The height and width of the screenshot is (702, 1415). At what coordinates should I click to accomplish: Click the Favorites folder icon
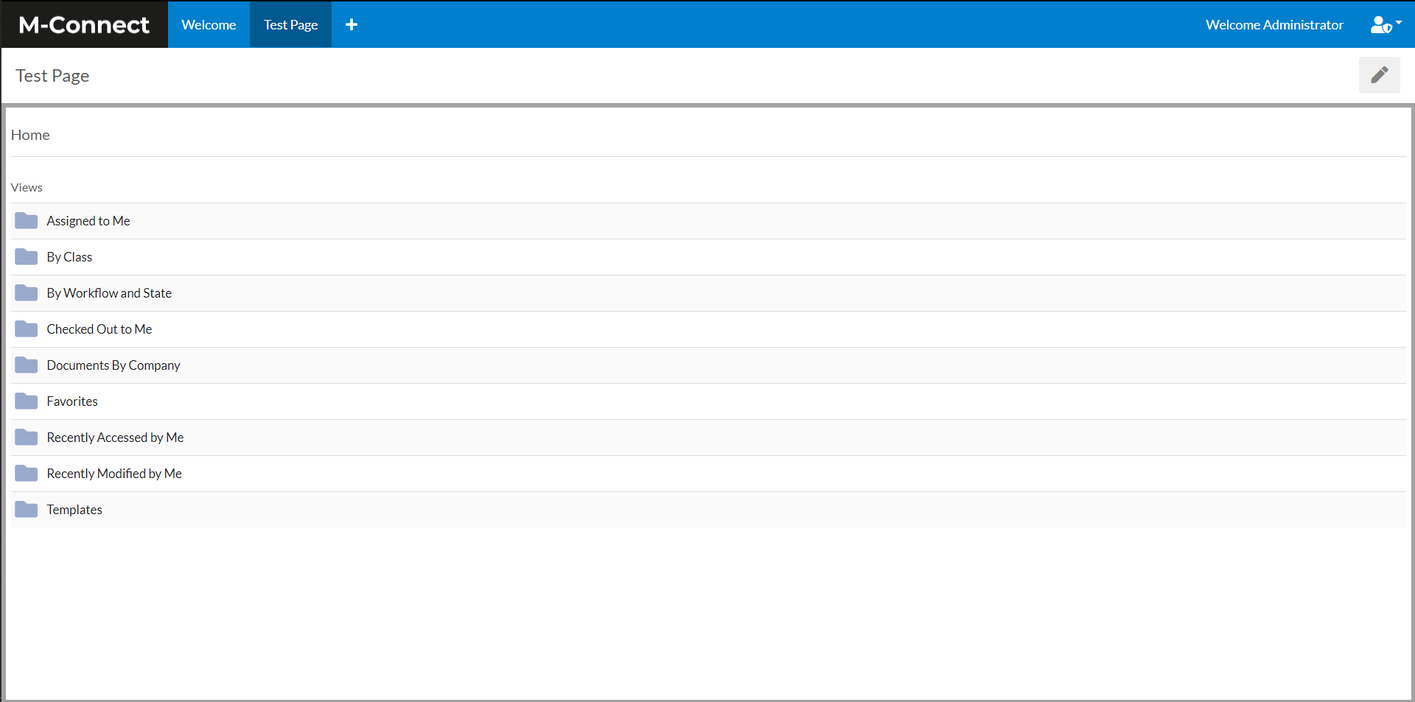click(25, 400)
